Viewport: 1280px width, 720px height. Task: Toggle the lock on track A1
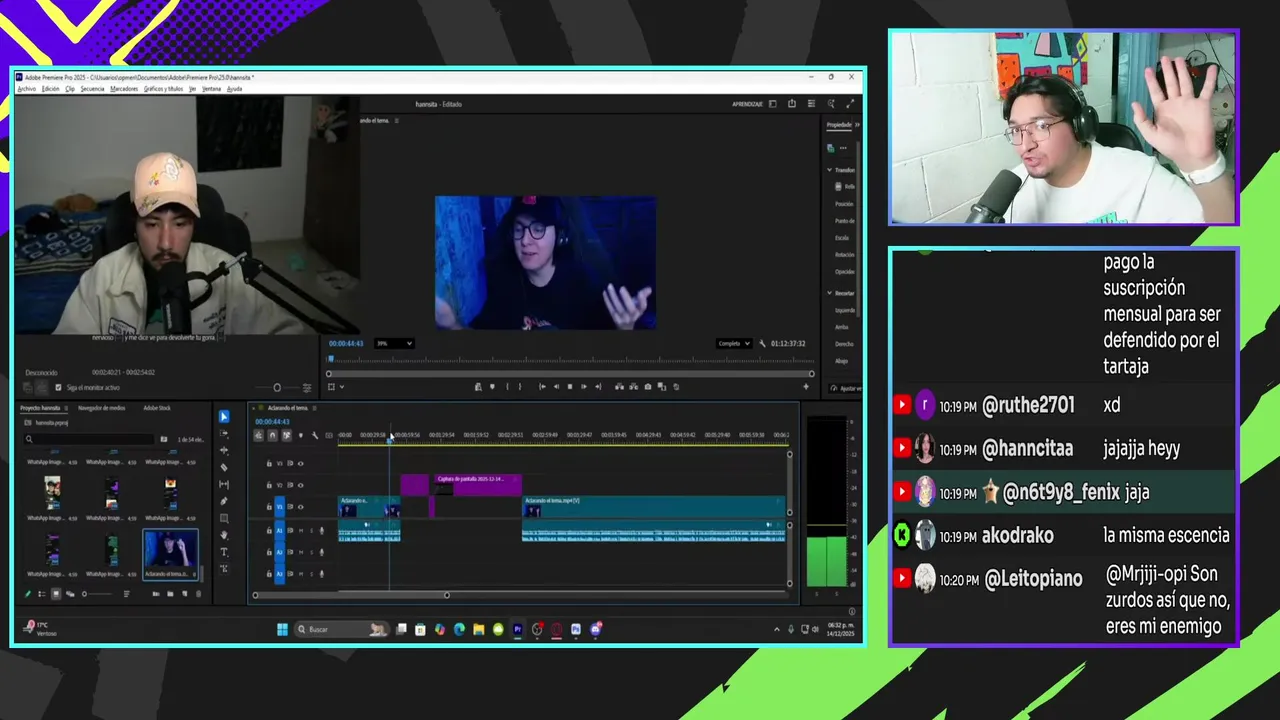[269, 531]
